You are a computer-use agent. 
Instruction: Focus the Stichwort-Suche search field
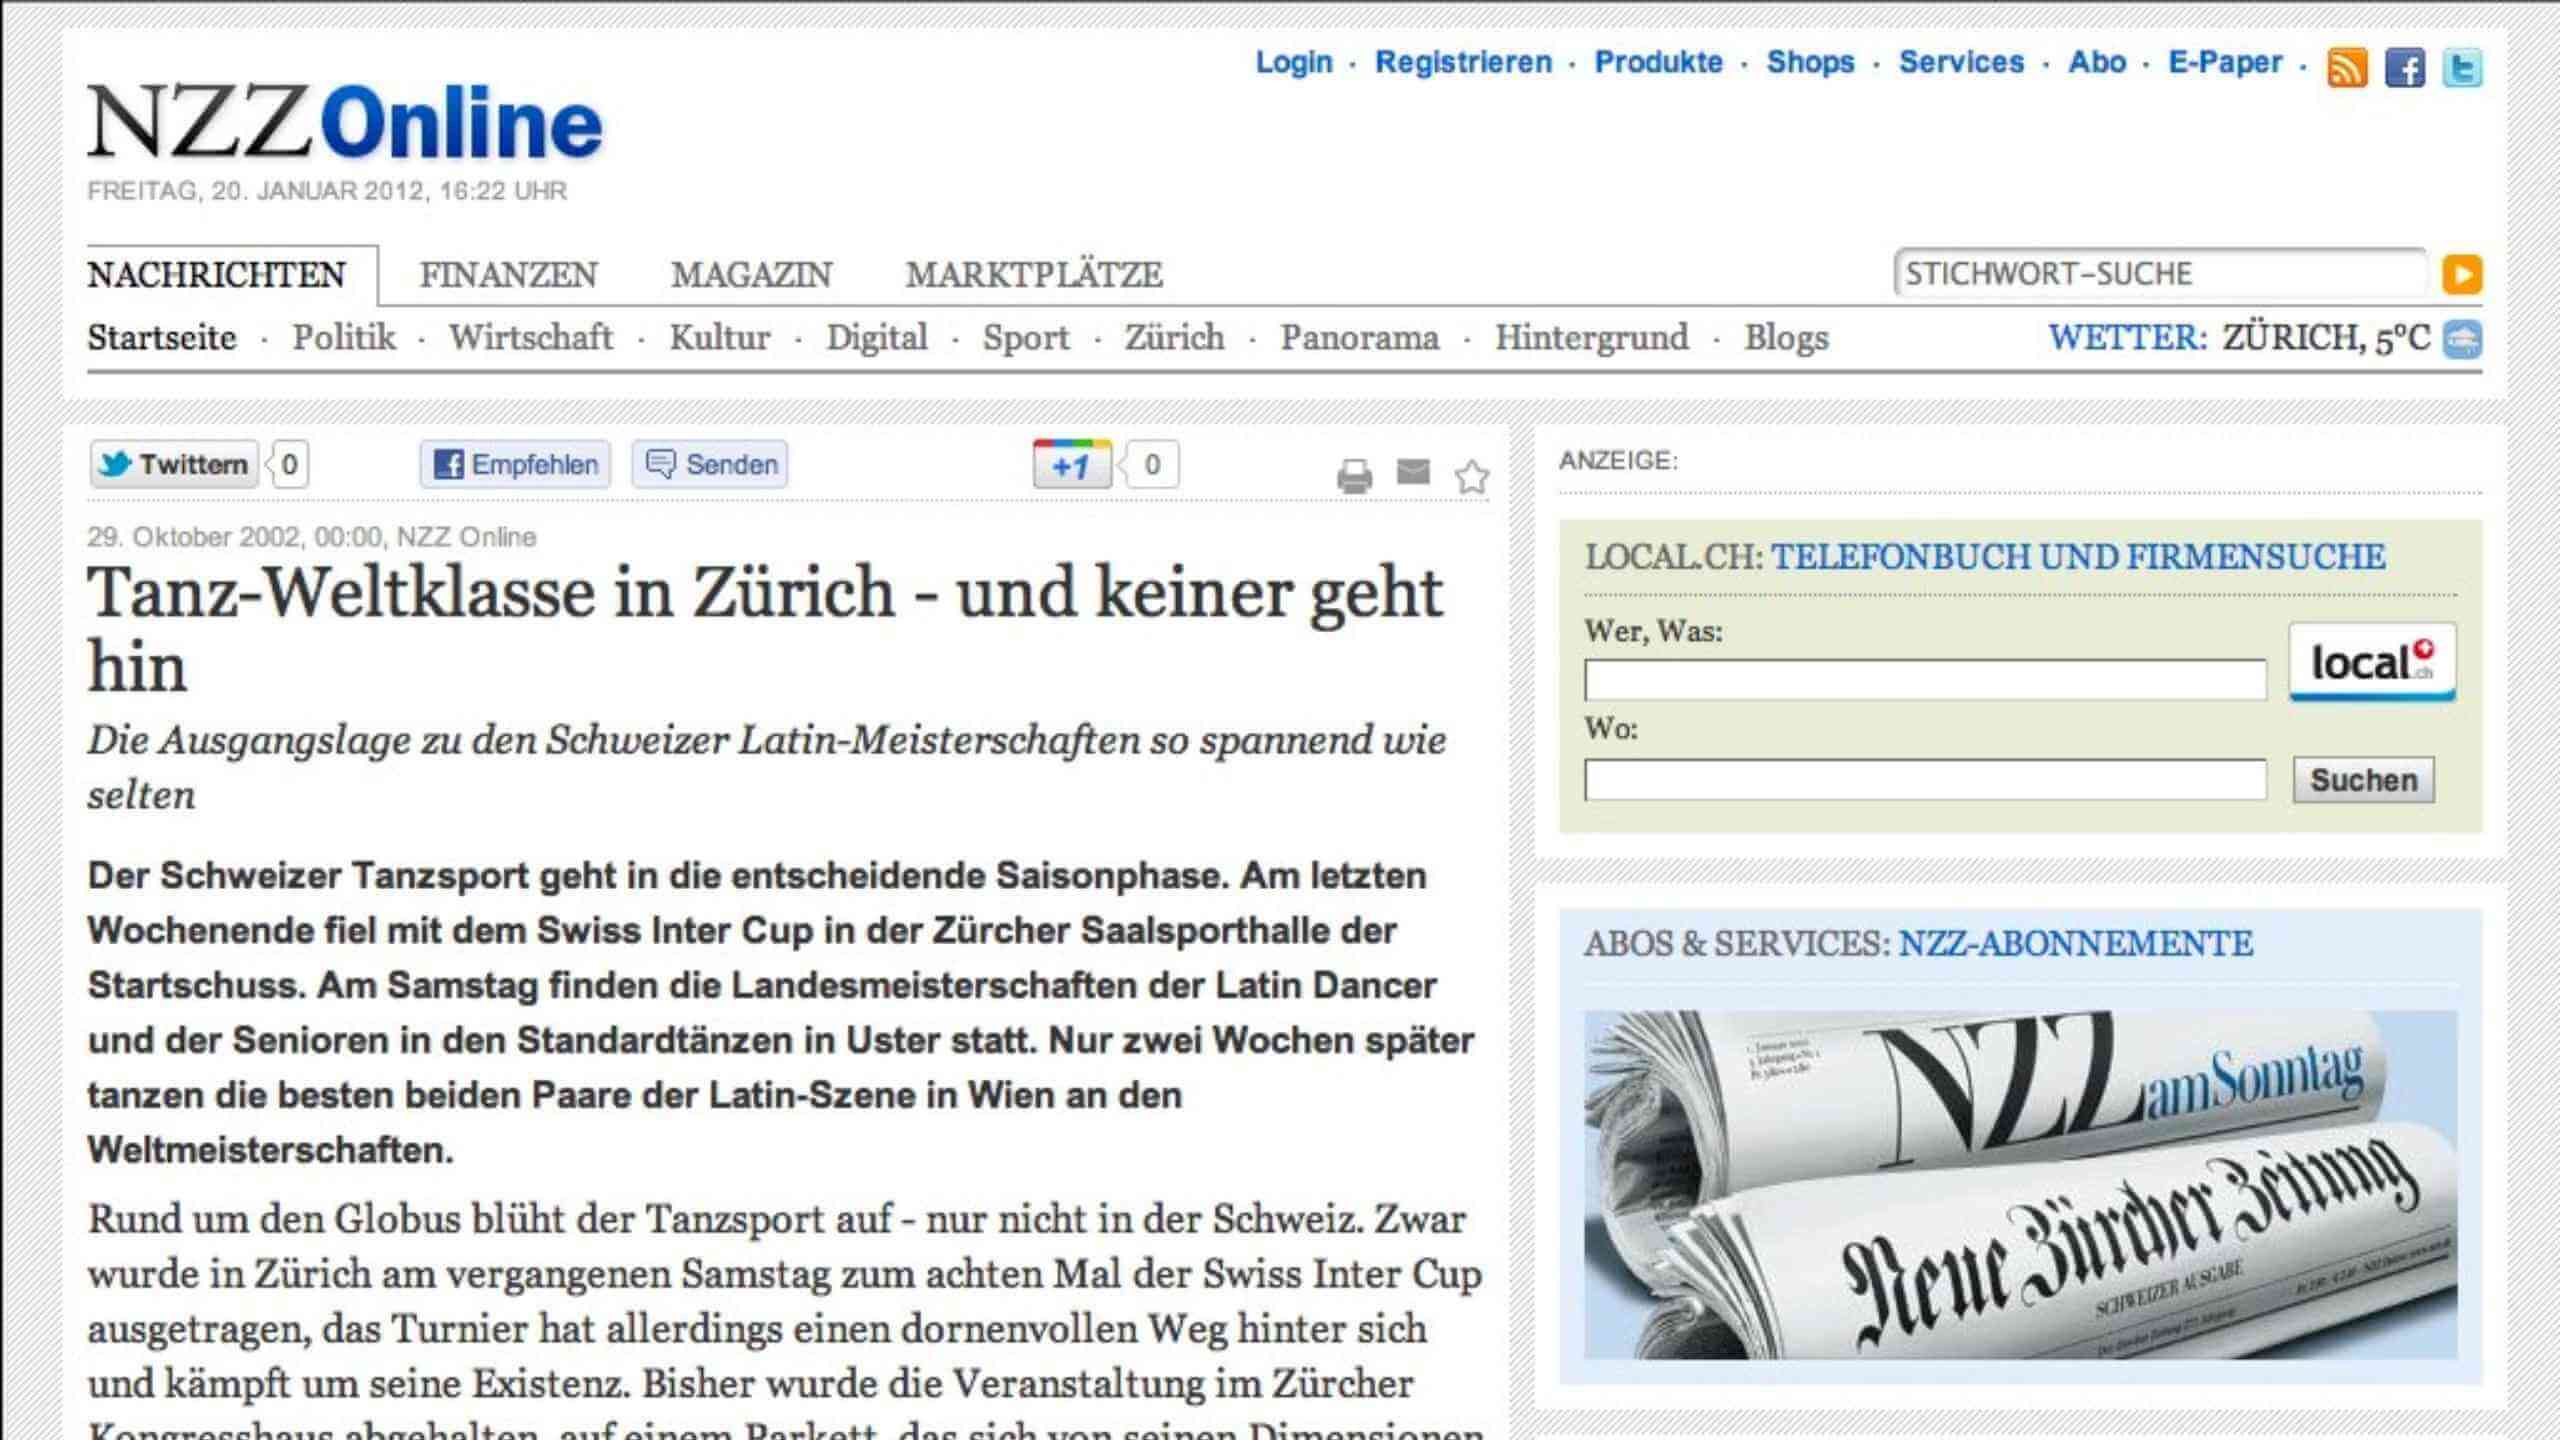[x=2158, y=274]
